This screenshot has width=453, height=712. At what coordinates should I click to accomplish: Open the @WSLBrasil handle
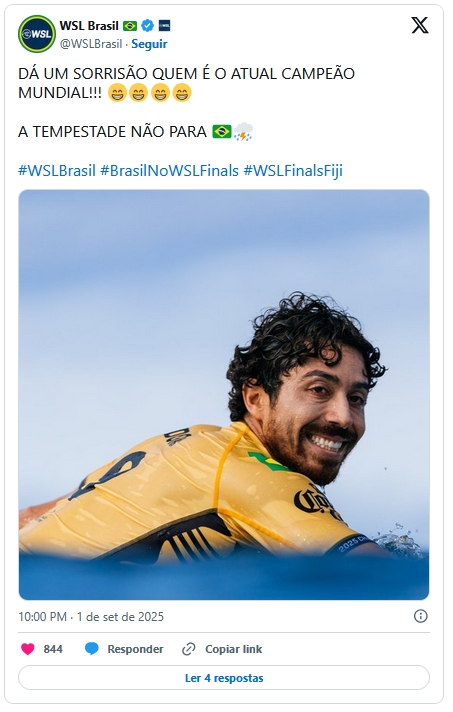coord(91,44)
